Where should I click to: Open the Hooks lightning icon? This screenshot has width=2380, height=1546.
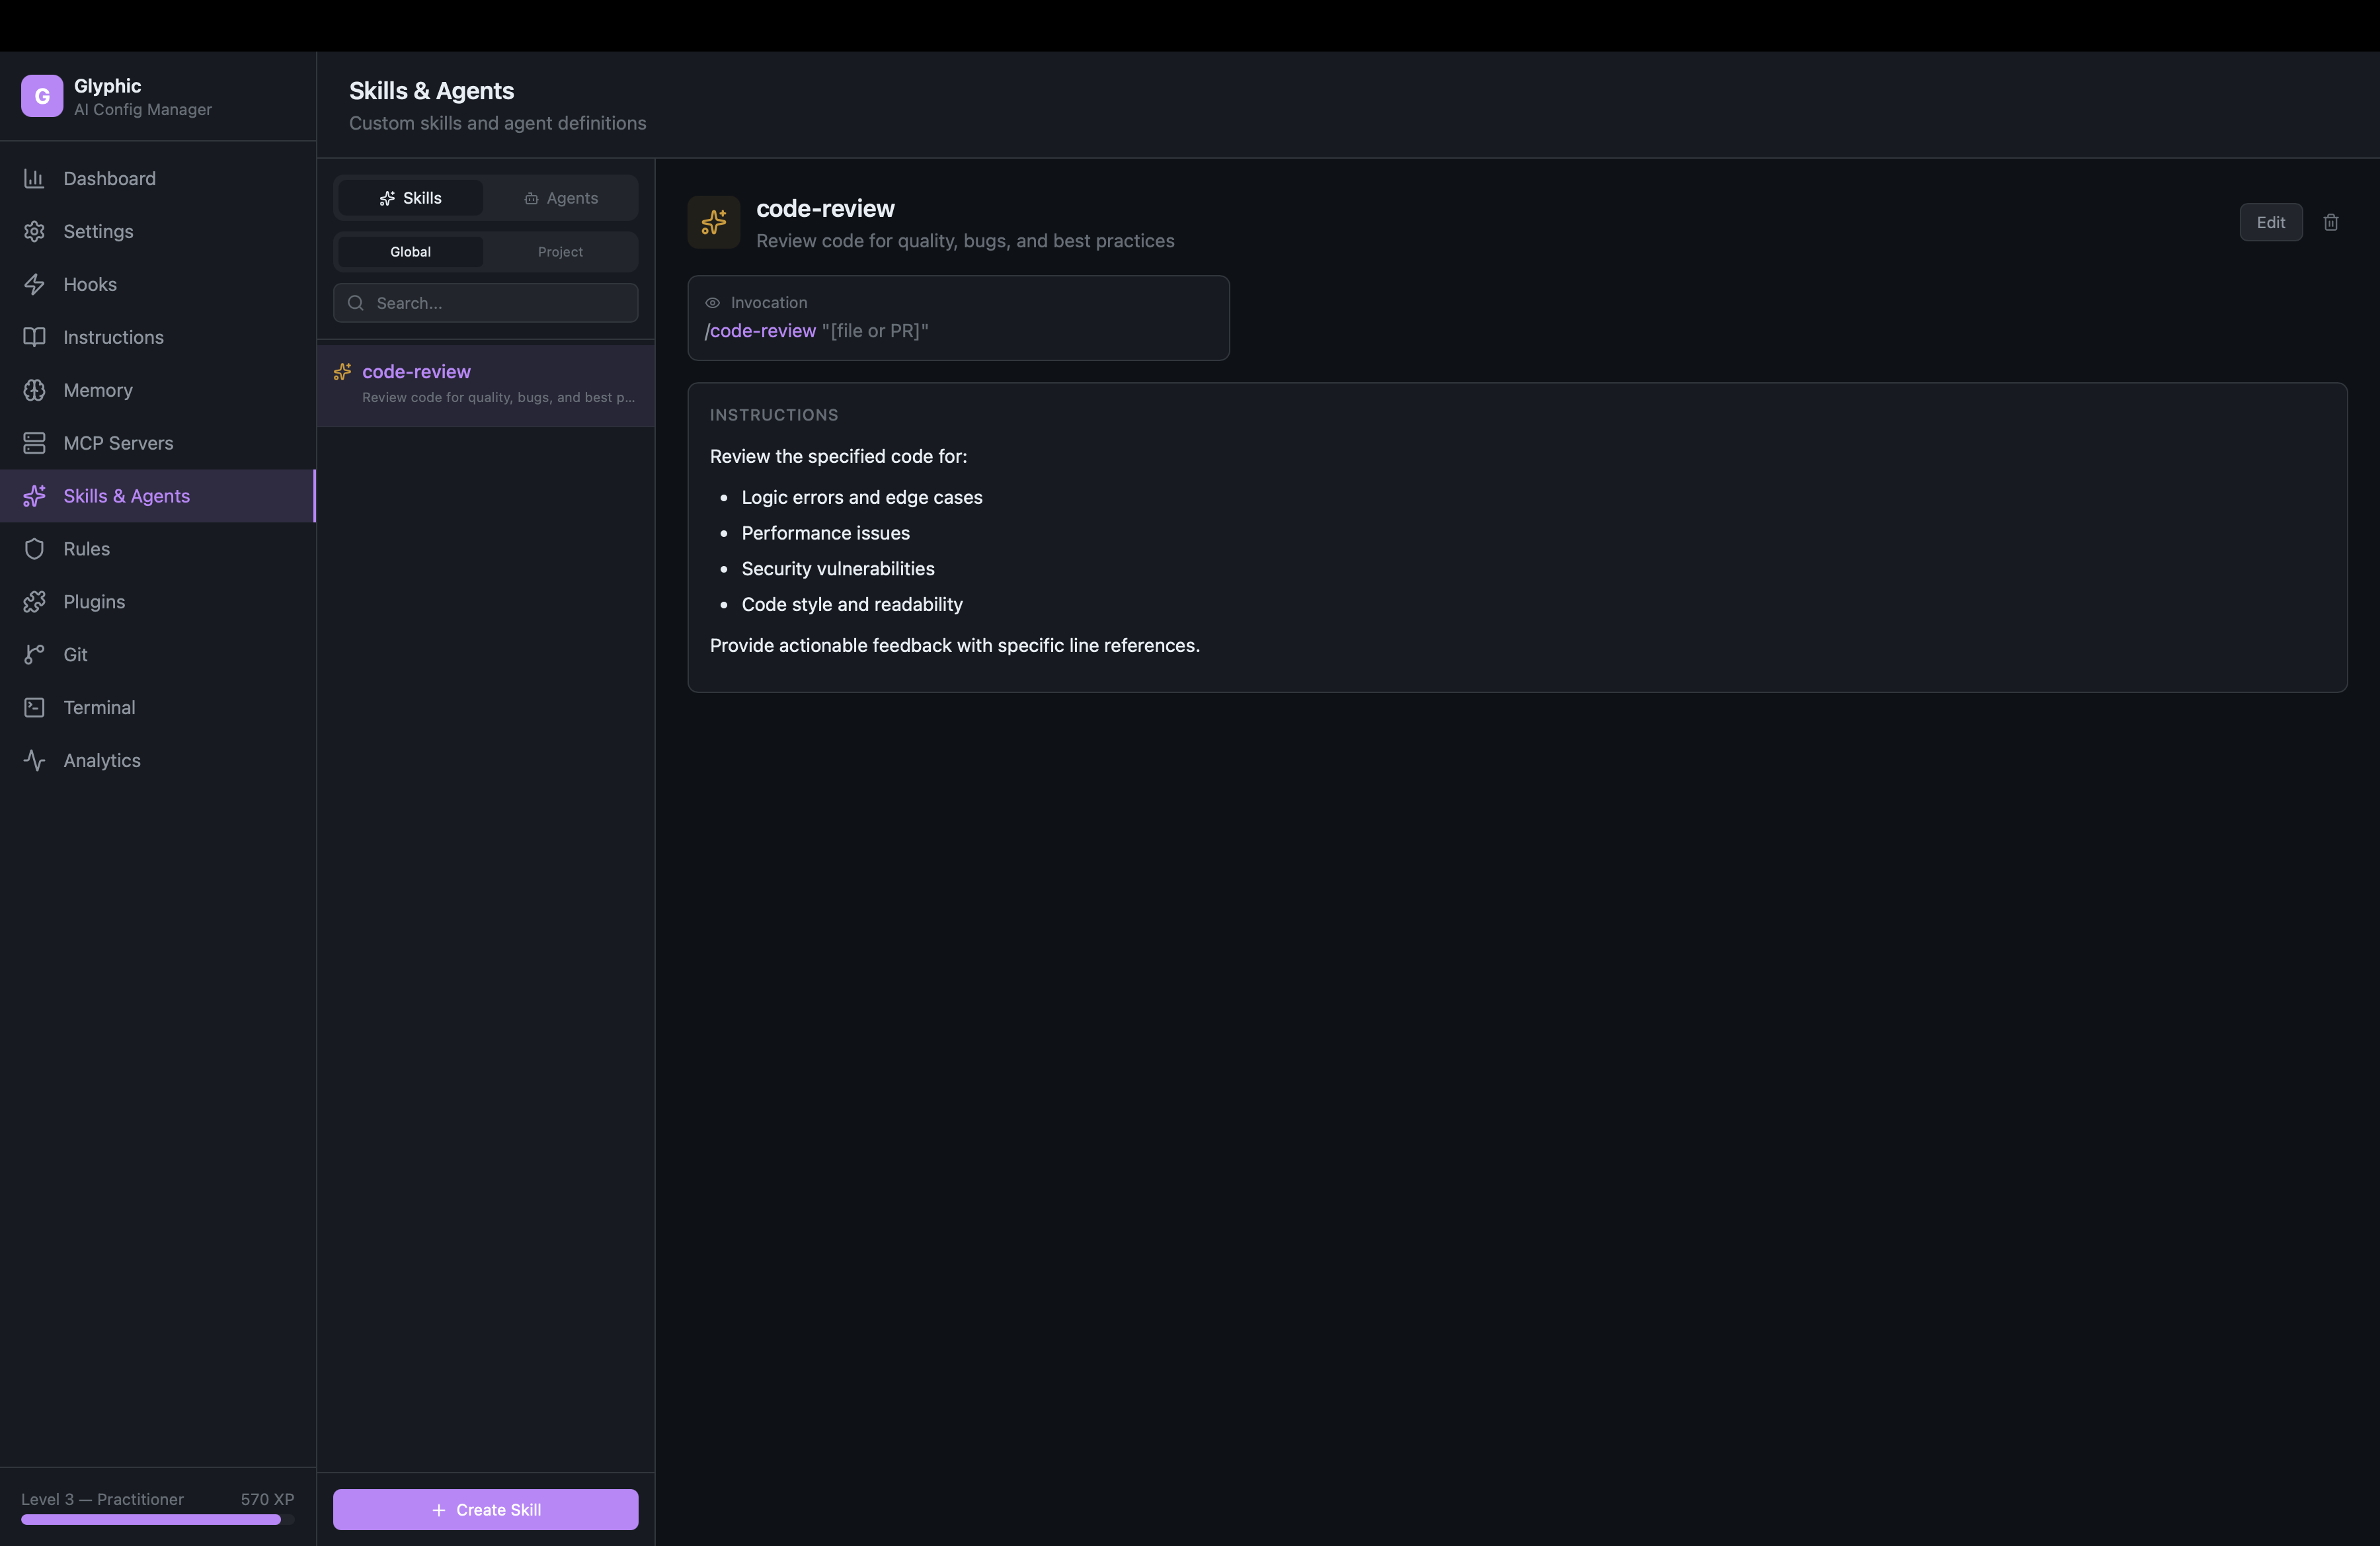(x=35, y=284)
